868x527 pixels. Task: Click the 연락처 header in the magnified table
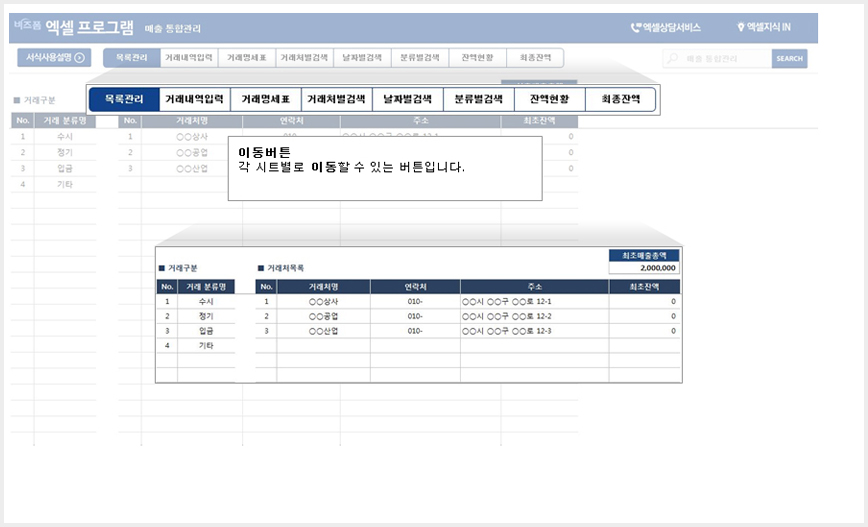coord(415,287)
